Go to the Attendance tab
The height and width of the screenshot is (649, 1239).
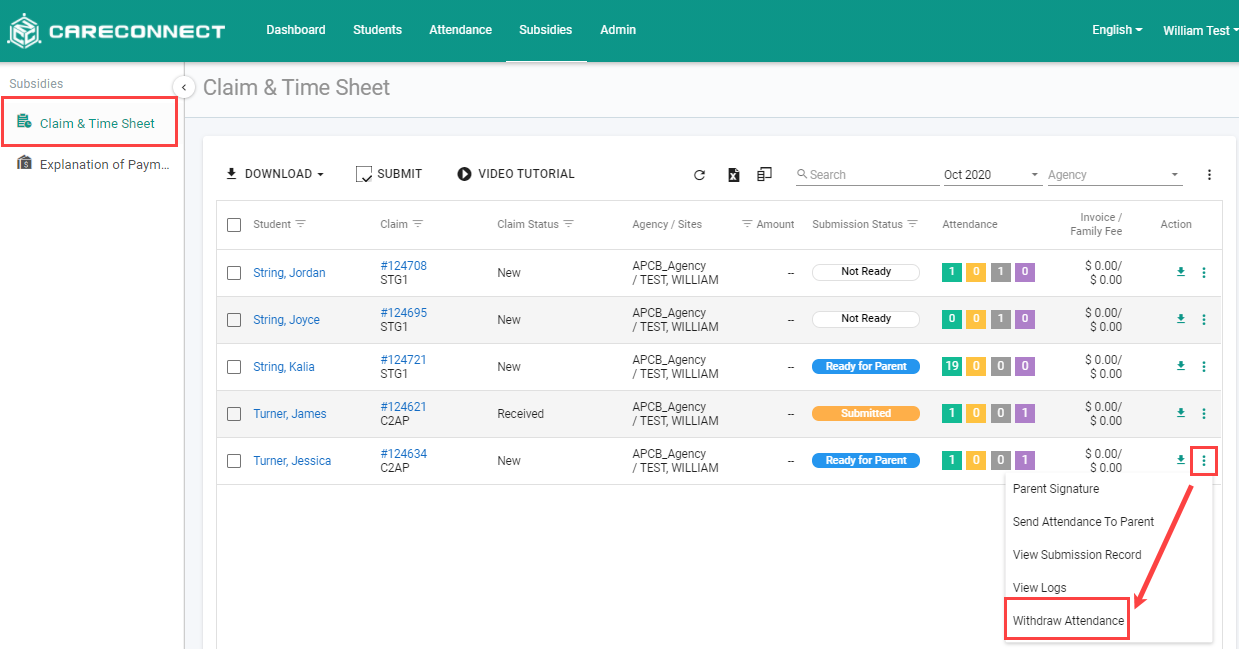point(460,30)
